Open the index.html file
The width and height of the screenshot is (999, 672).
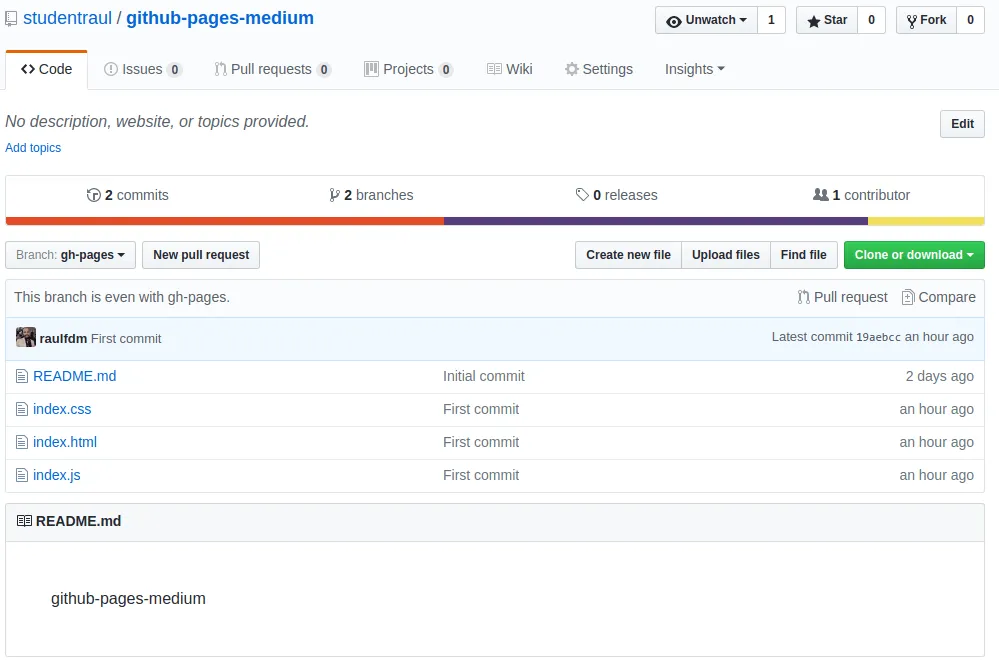pyautogui.click(x=65, y=442)
